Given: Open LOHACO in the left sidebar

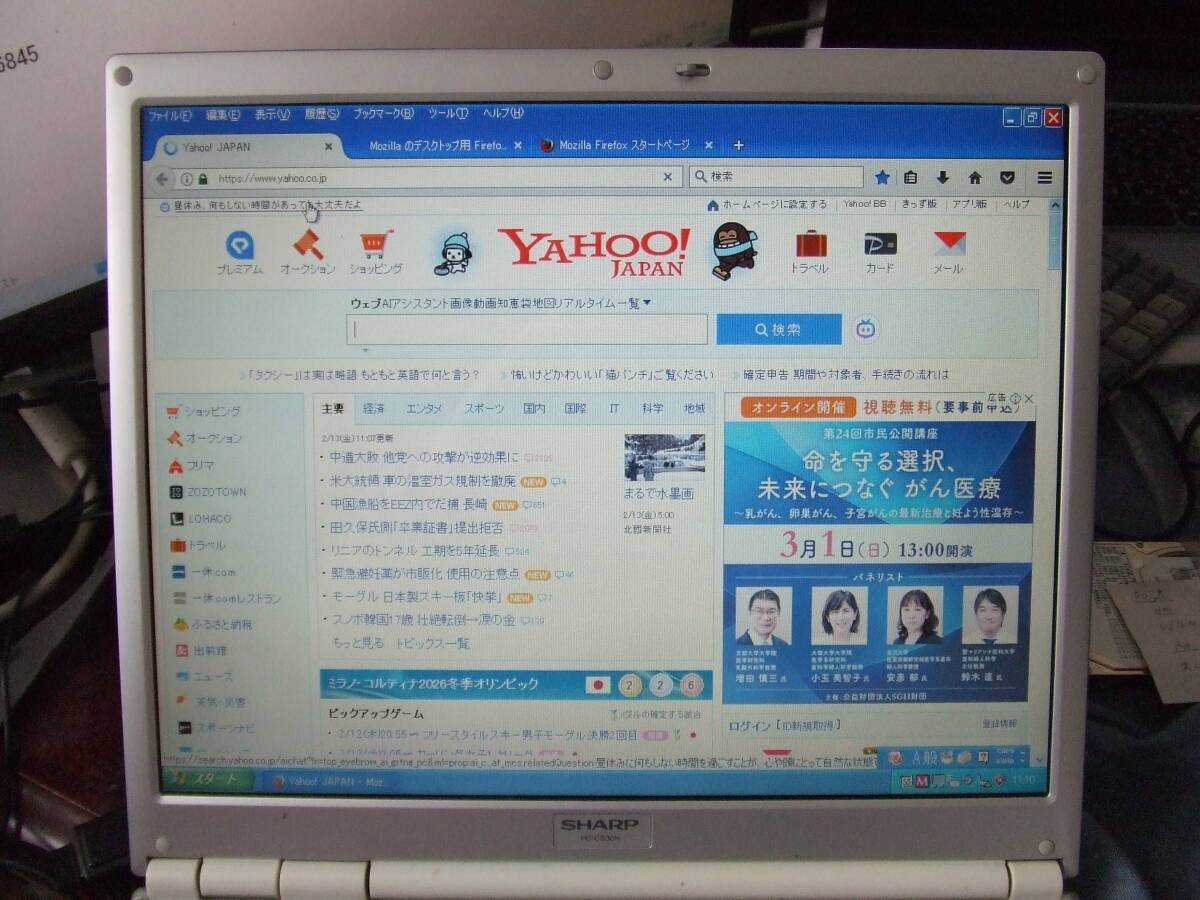Looking at the screenshot, I should 202,519.
